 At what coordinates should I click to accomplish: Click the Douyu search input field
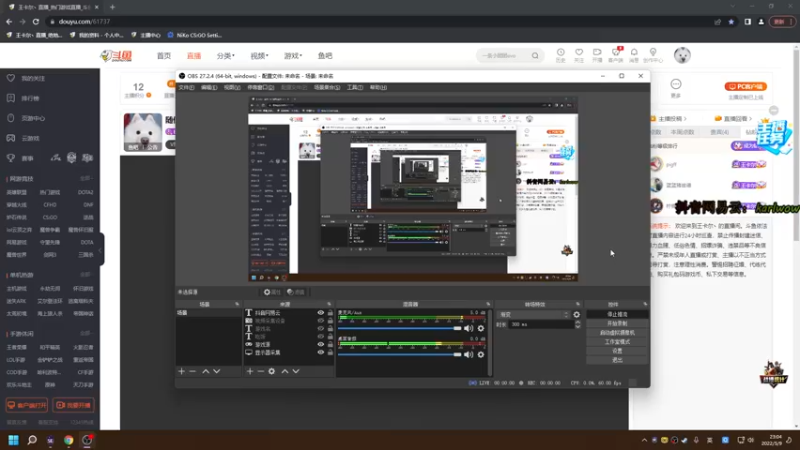(504, 56)
